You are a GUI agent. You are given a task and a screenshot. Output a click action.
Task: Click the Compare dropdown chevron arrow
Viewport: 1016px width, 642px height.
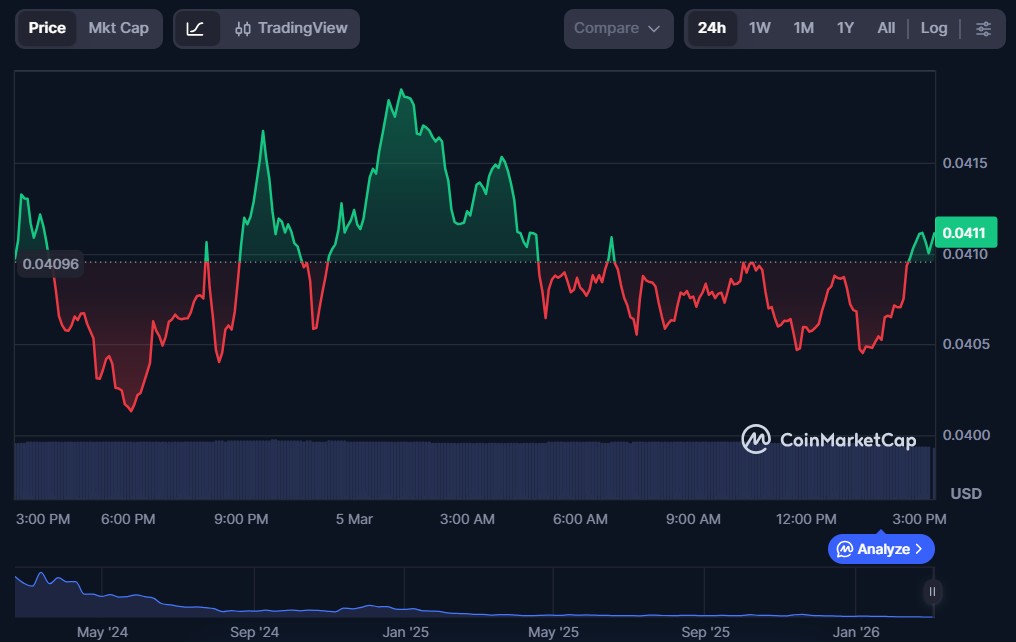click(655, 29)
